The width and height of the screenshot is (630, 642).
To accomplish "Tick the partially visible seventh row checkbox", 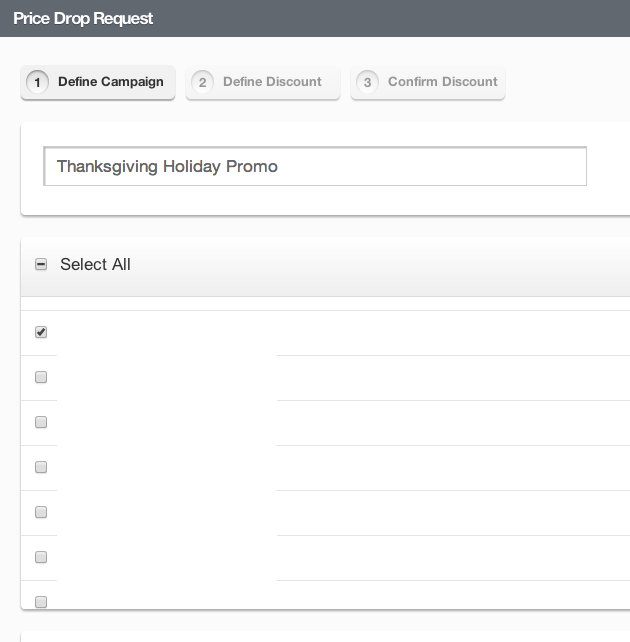I will coord(41,601).
